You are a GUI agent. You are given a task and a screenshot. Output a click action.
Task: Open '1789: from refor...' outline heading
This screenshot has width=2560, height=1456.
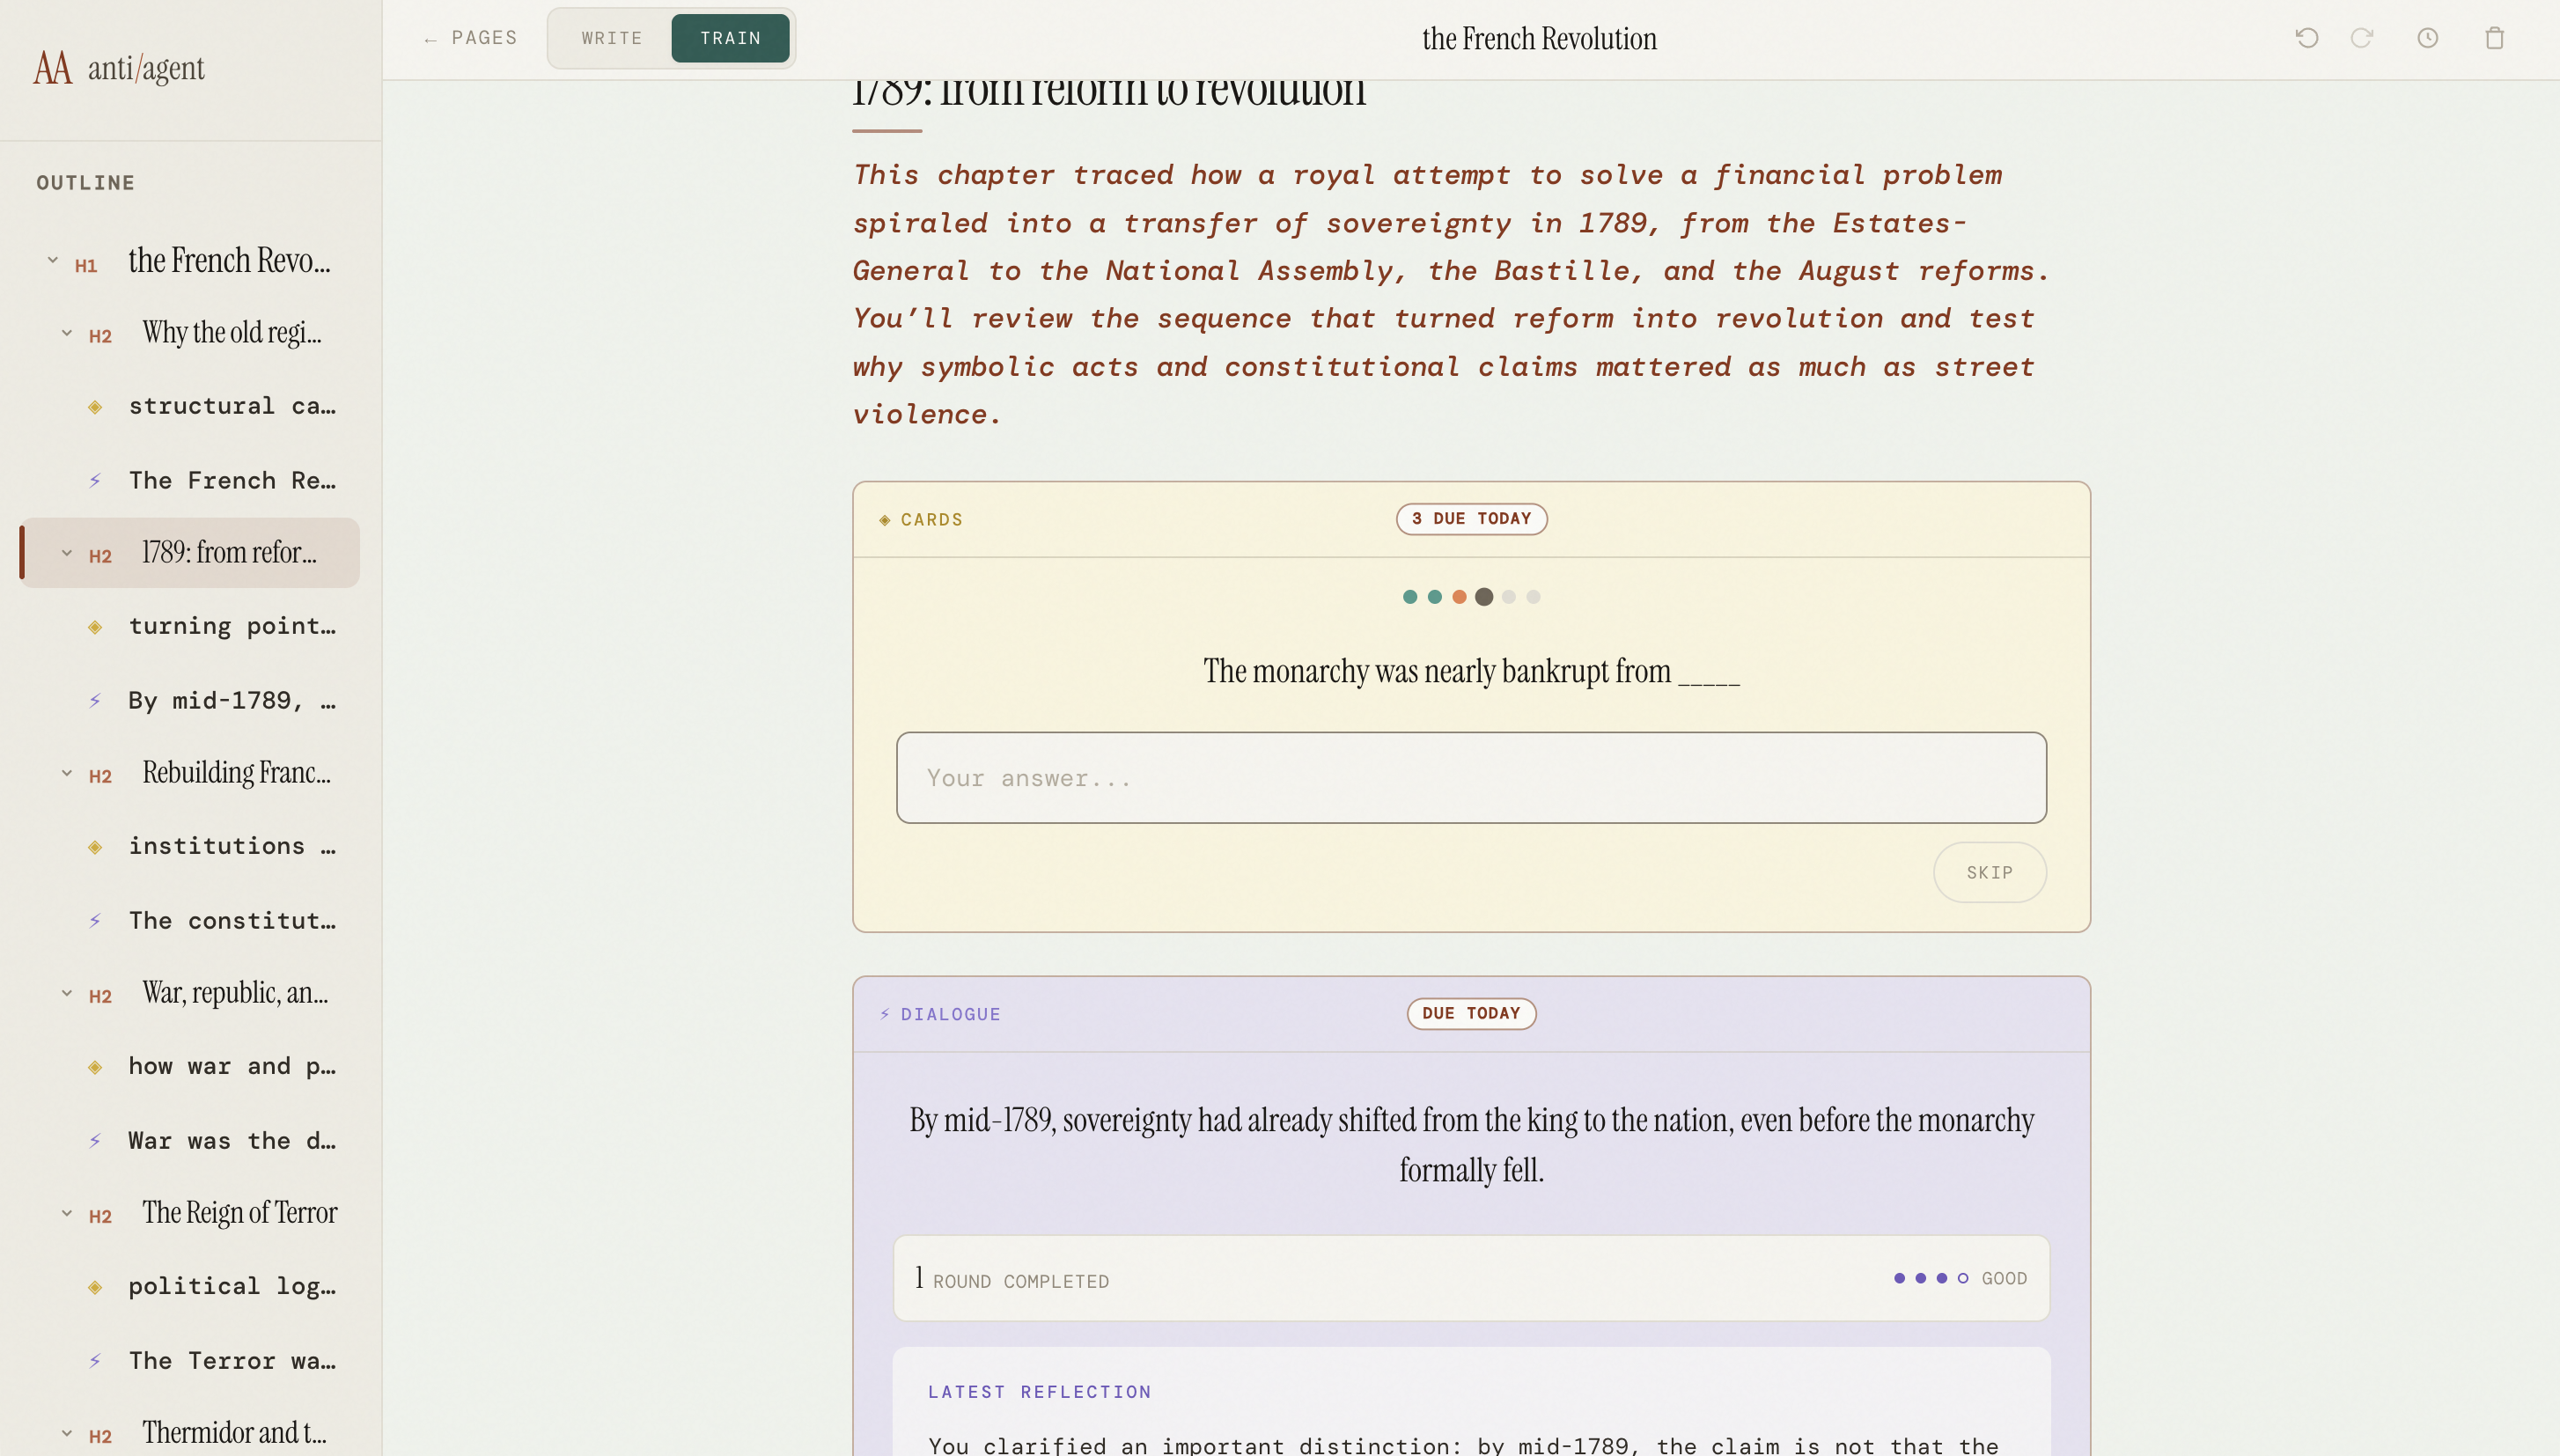click(229, 553)
